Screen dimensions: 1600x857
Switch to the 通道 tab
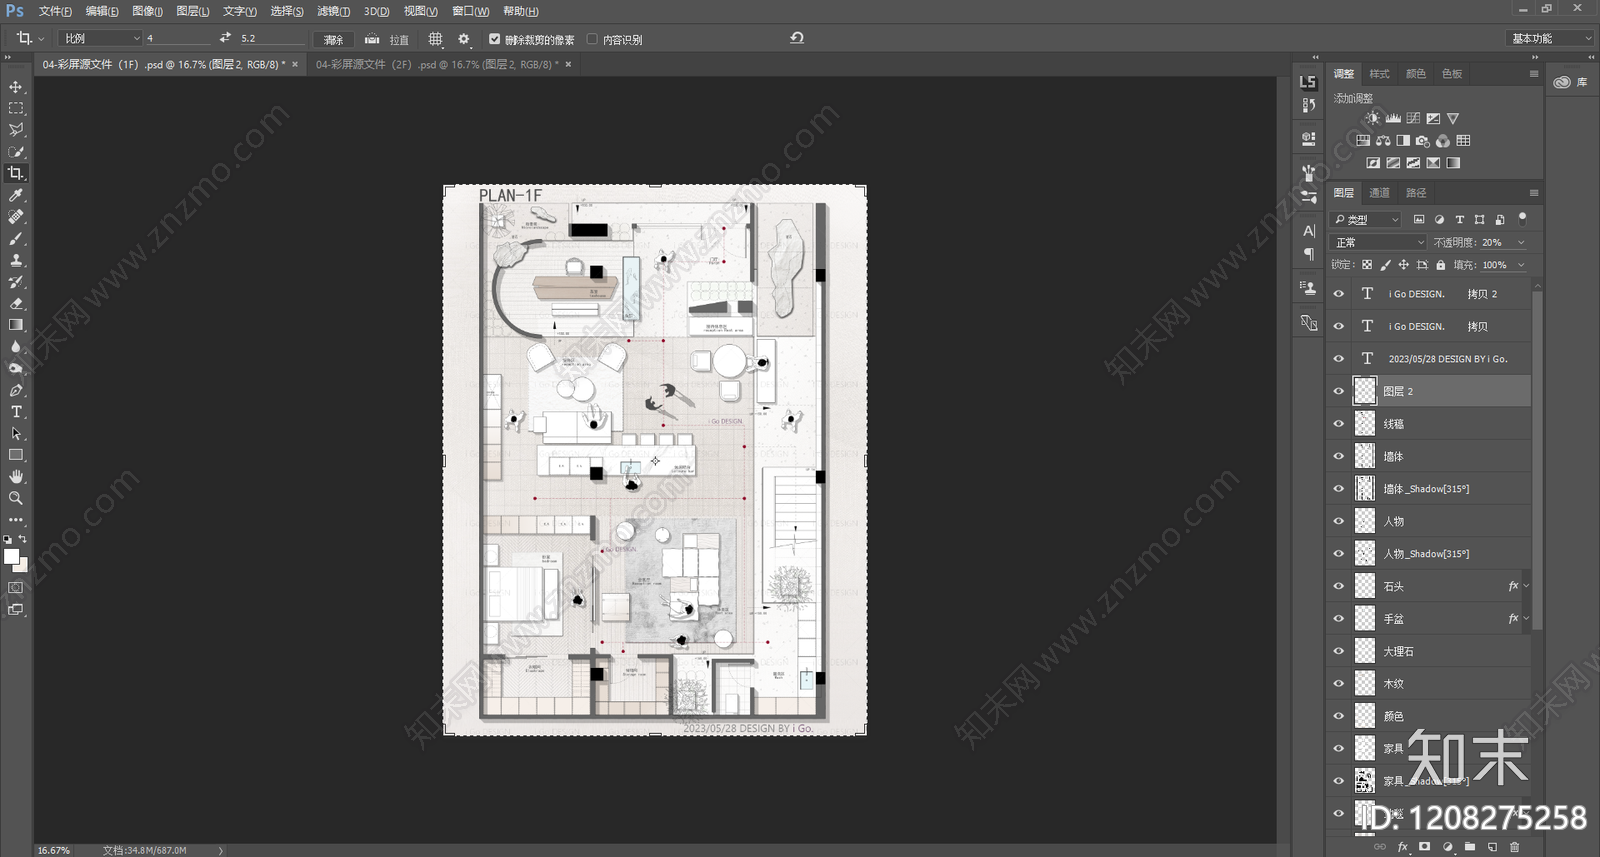coord(1379,193)
